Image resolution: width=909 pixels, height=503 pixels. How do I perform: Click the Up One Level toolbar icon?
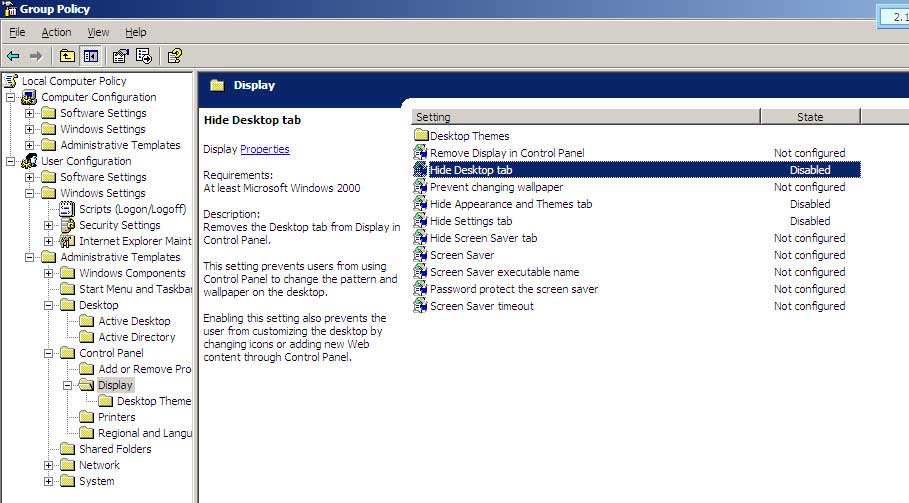click(x=67, y=56)
